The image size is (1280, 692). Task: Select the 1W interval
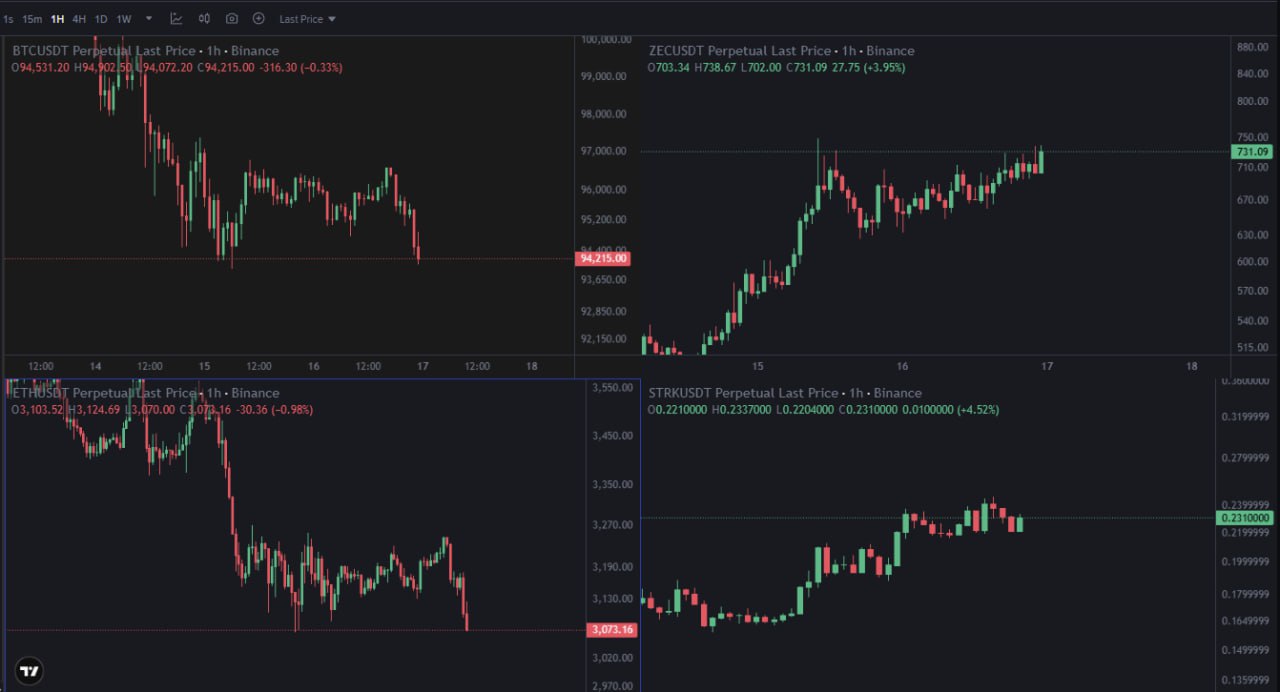124,19
